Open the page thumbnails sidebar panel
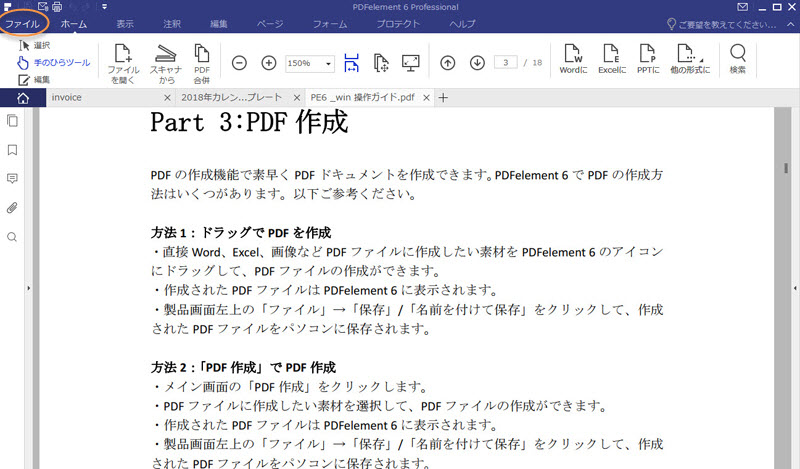The width and height of the screenshot is (800, 469). tap(12, 121)
